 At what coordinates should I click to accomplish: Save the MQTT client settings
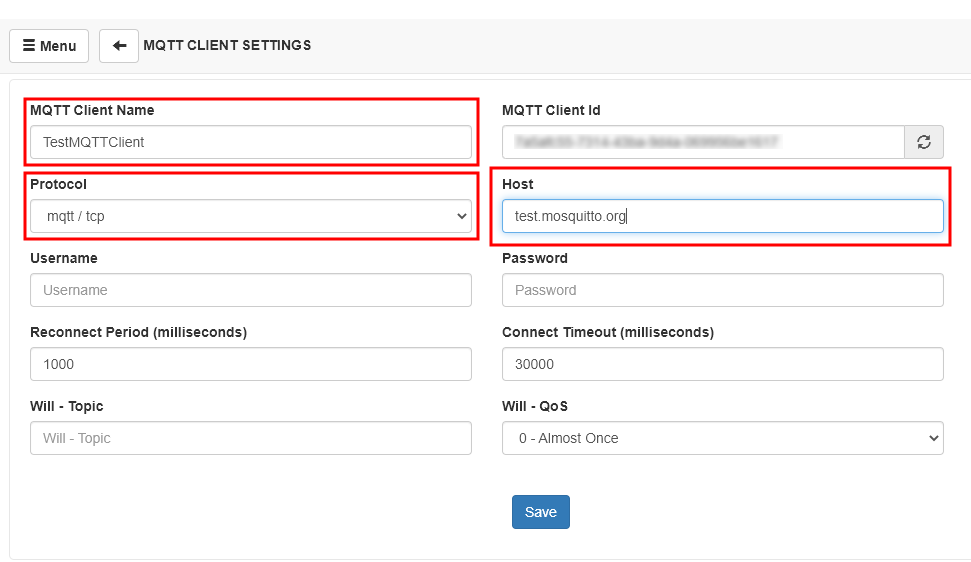click(541, 512)
